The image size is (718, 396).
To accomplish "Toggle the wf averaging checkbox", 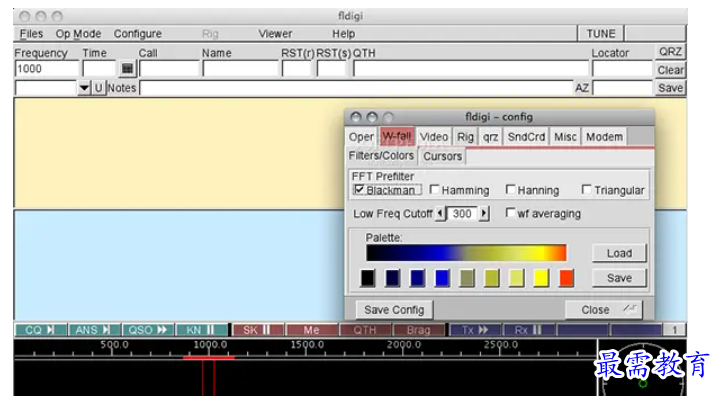I will [510, 213].
